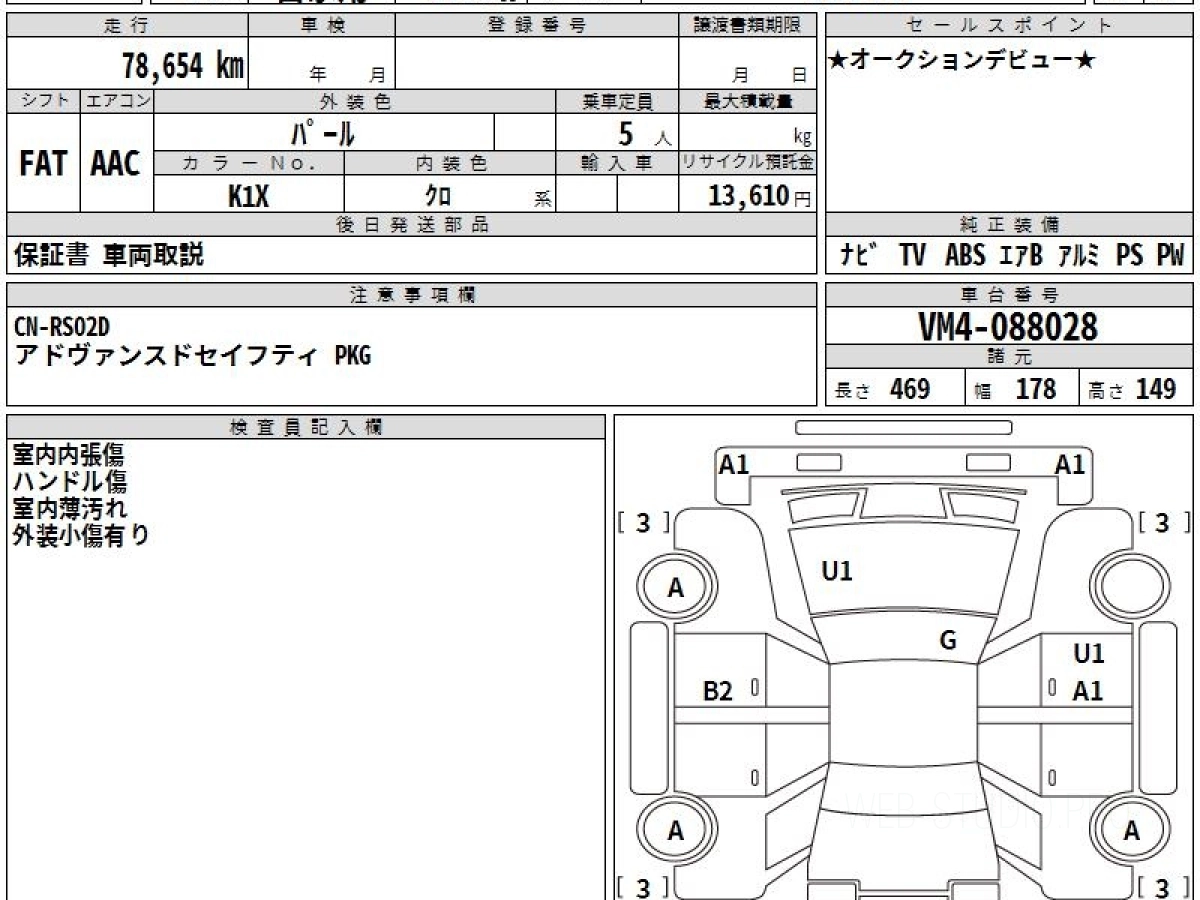Click the 純正装備 header
The width and height of the screenshot is (1200, 900).
click(x=1009, y=225)
